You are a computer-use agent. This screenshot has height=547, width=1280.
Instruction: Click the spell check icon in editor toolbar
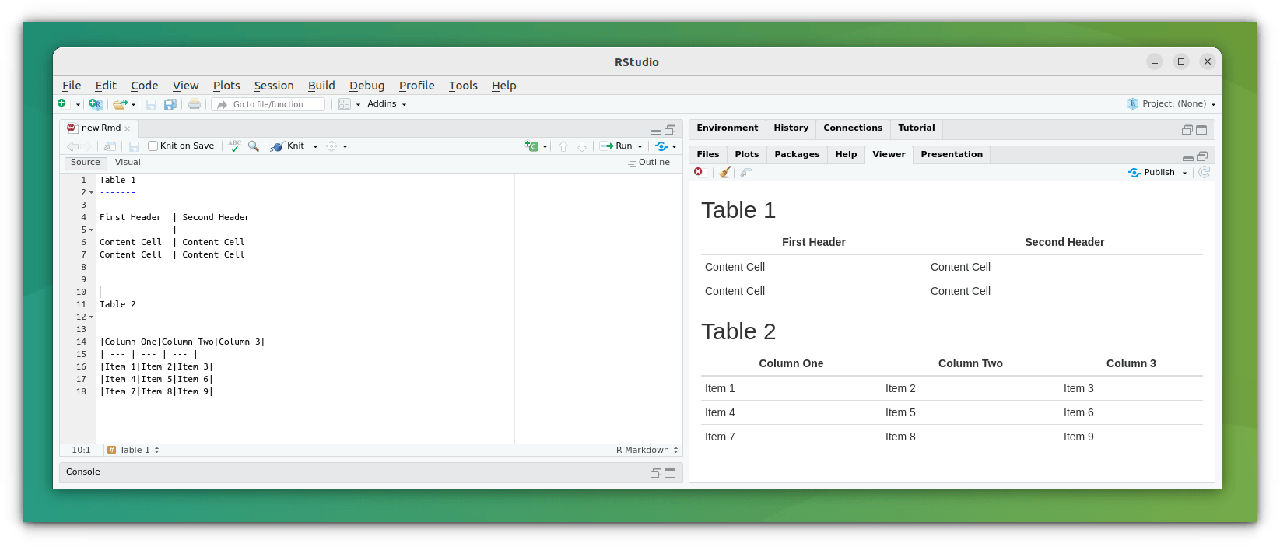pos(234,146)
